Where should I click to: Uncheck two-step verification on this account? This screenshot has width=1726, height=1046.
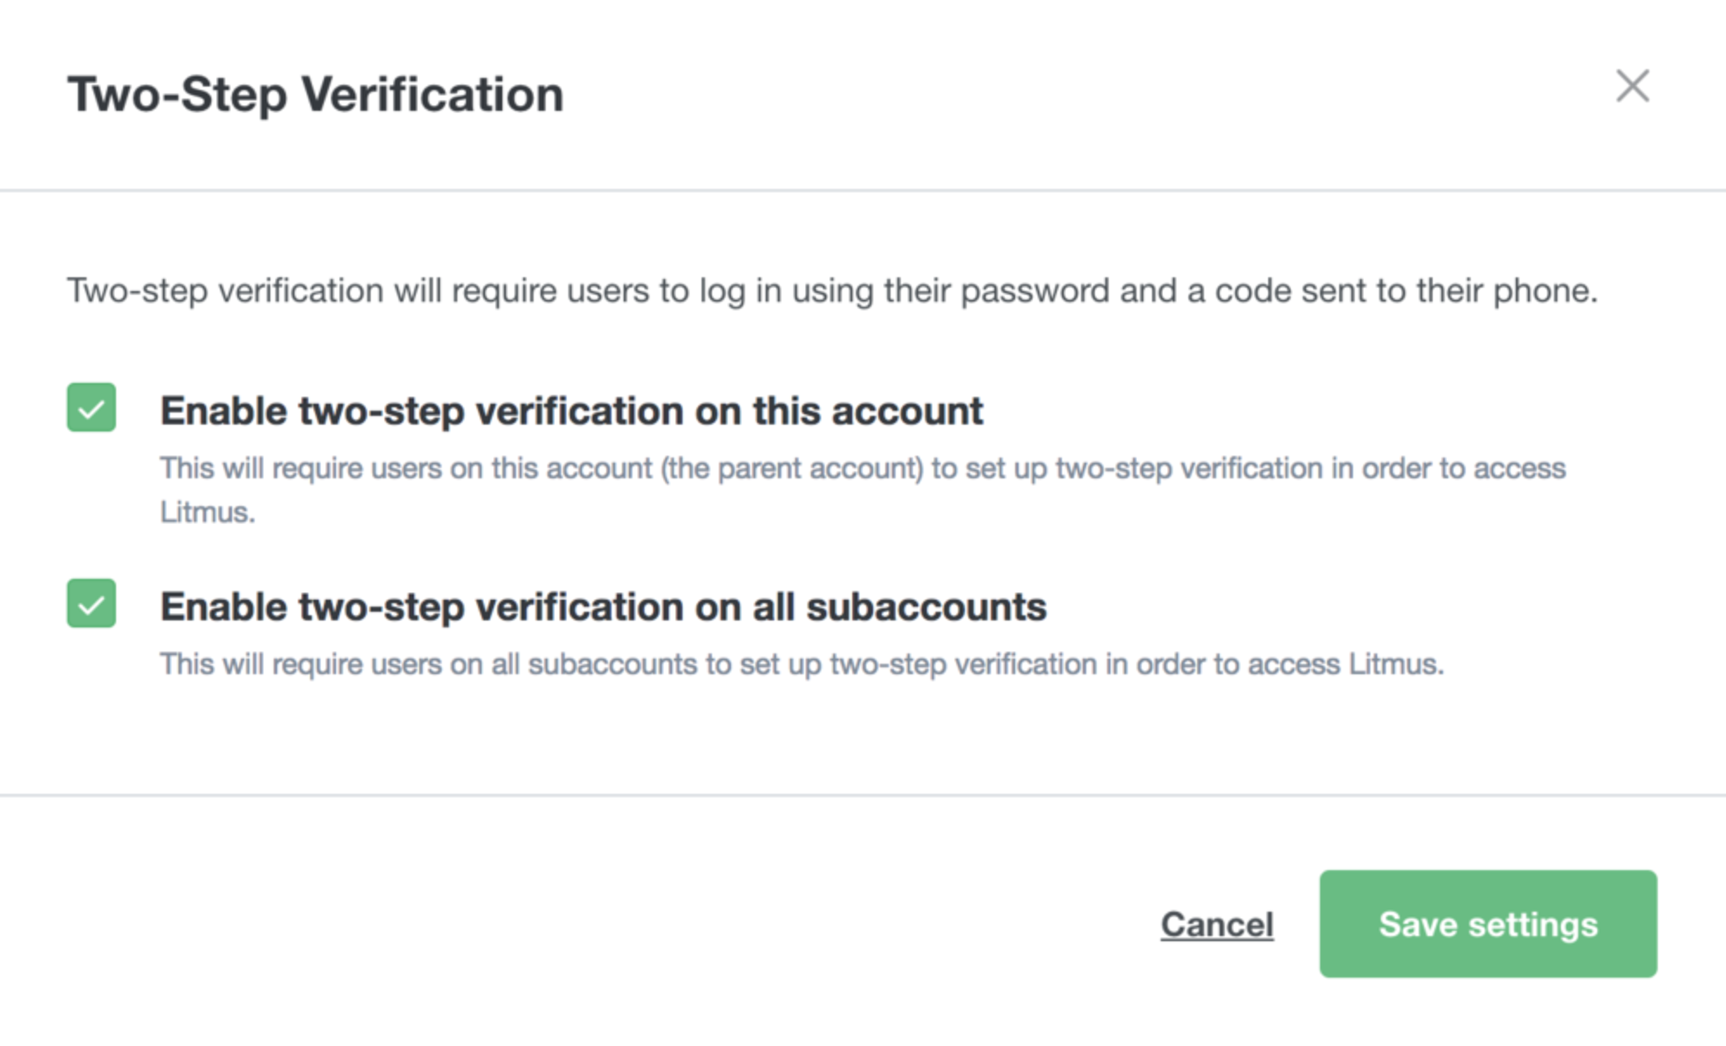coord(91,408)
